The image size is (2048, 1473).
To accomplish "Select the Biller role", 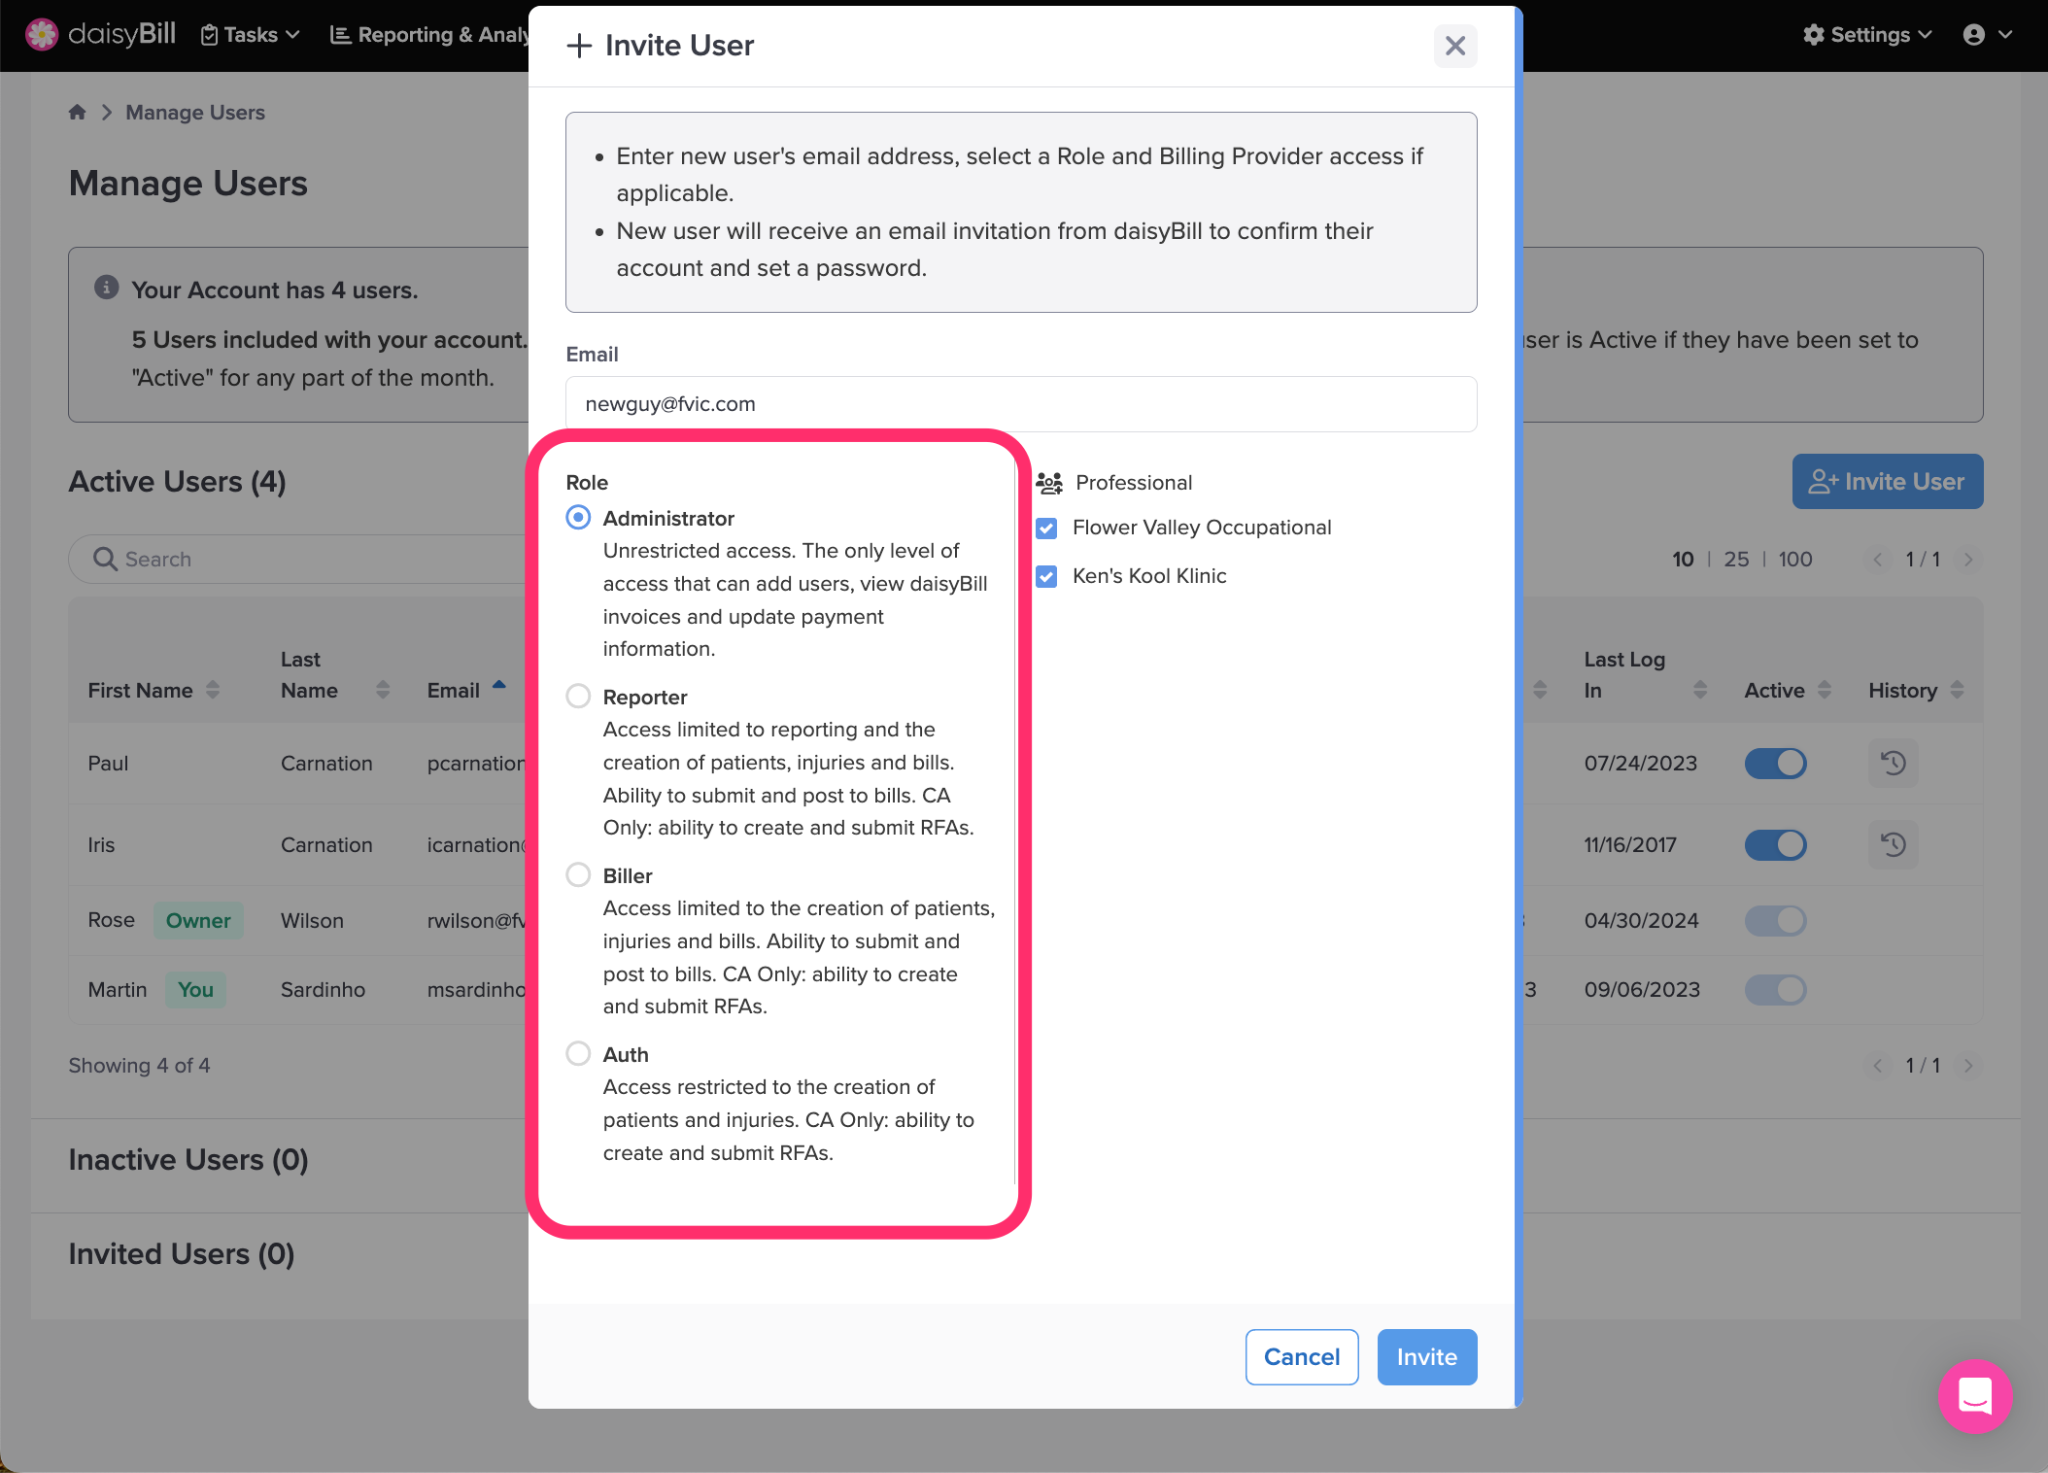I will [x=578, y=875].
